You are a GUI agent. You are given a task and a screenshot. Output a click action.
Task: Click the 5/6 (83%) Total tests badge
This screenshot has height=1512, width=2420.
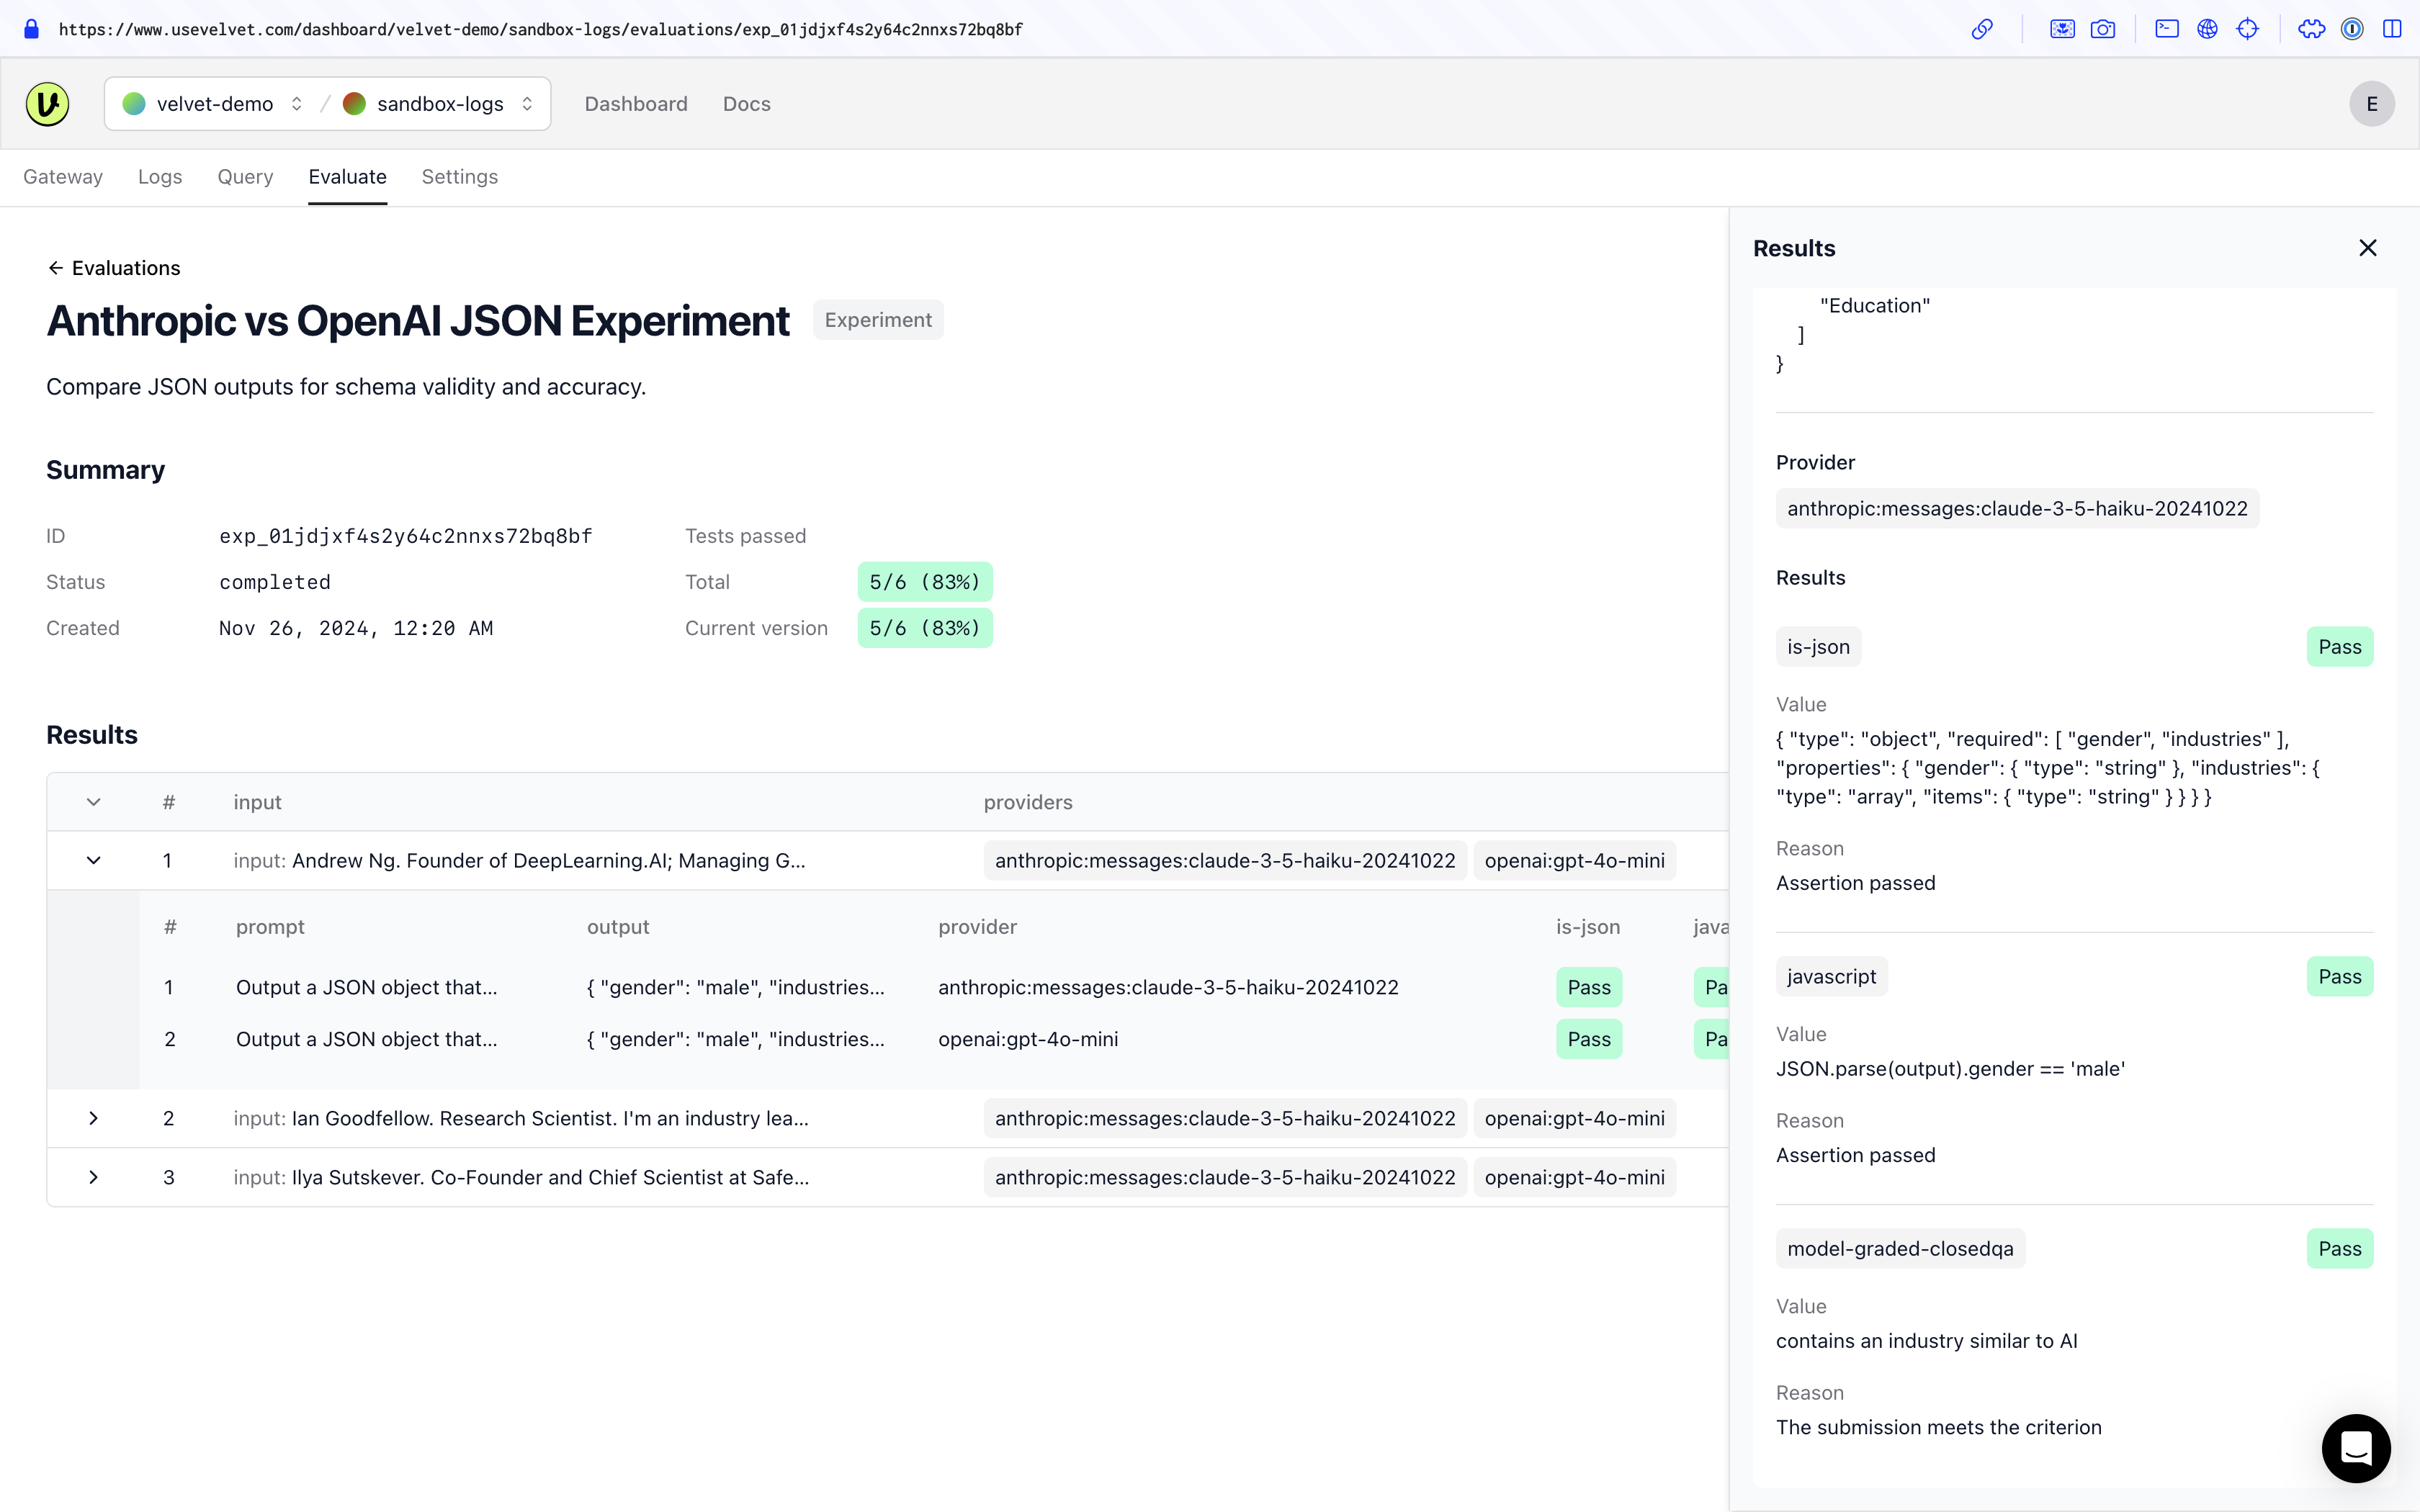(x=923, y=582)
